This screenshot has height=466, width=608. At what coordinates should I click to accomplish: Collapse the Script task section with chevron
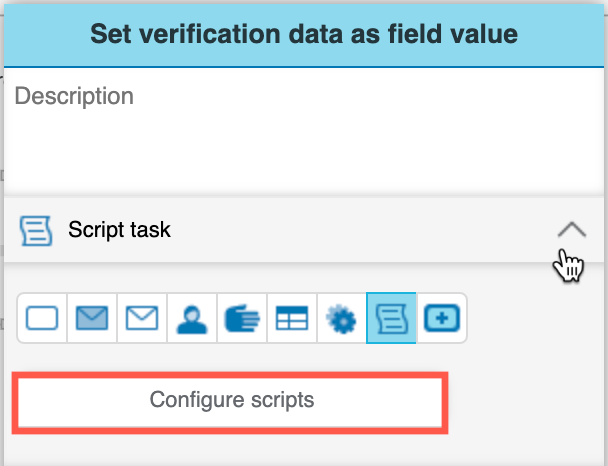click(x=571, y=230)
